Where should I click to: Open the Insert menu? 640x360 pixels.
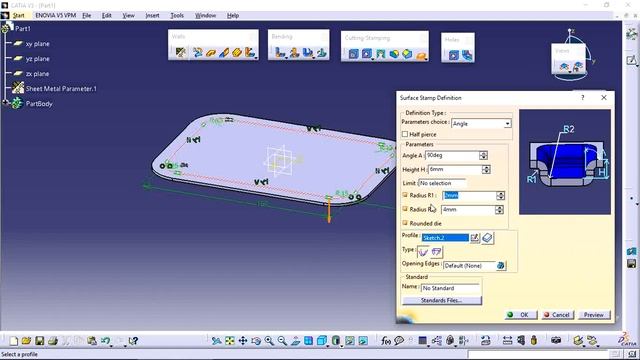(152, 16)
